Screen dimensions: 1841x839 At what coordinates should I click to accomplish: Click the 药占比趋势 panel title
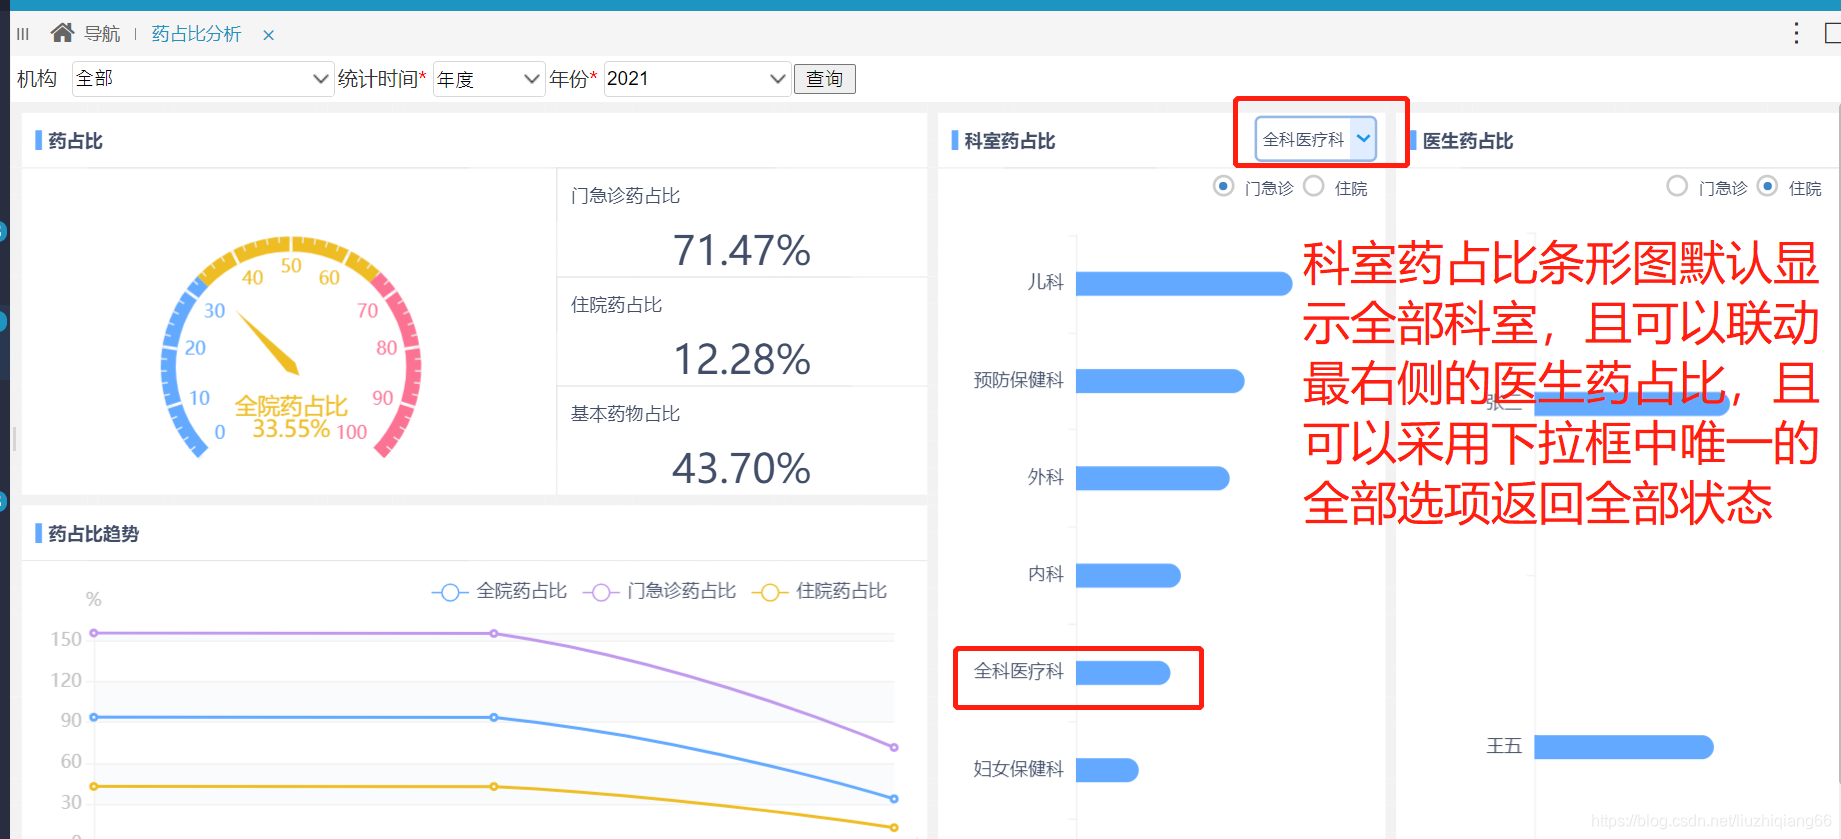(93, 534)
